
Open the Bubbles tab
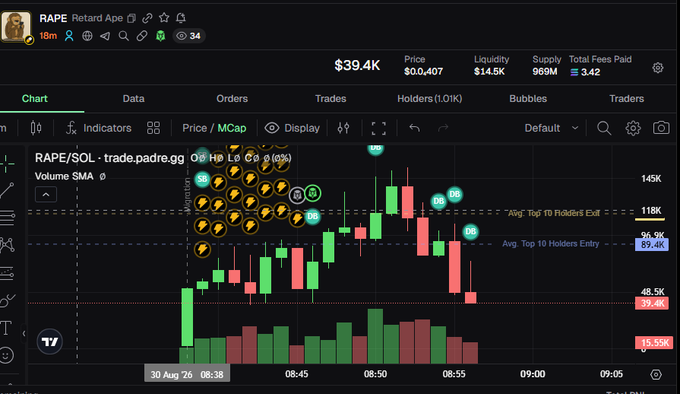[528, 99]
